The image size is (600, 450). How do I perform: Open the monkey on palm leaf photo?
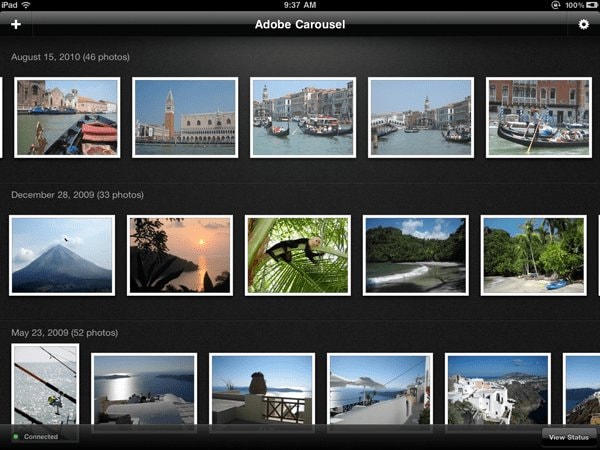point(298,255)
